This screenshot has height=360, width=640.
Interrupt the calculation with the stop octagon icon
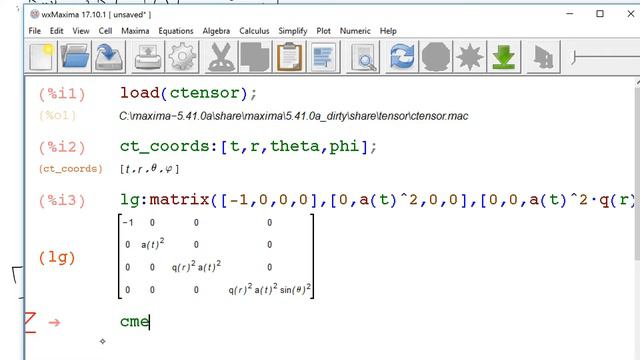(x=436, y=57)
